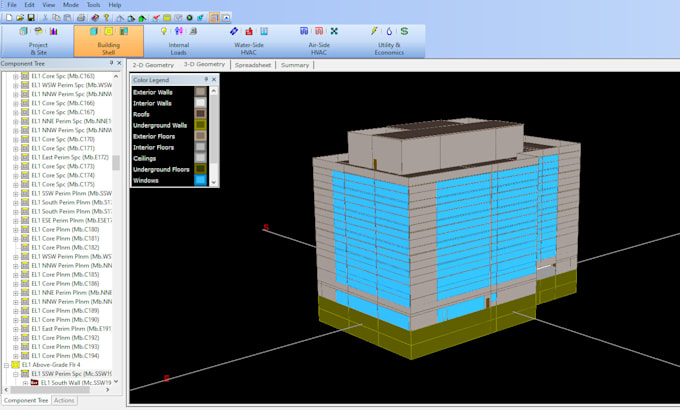Image resolution: width=680 pixels, height=410 pixels.
Task: Click first icon above Project & Site
Action: click(24, 31)
